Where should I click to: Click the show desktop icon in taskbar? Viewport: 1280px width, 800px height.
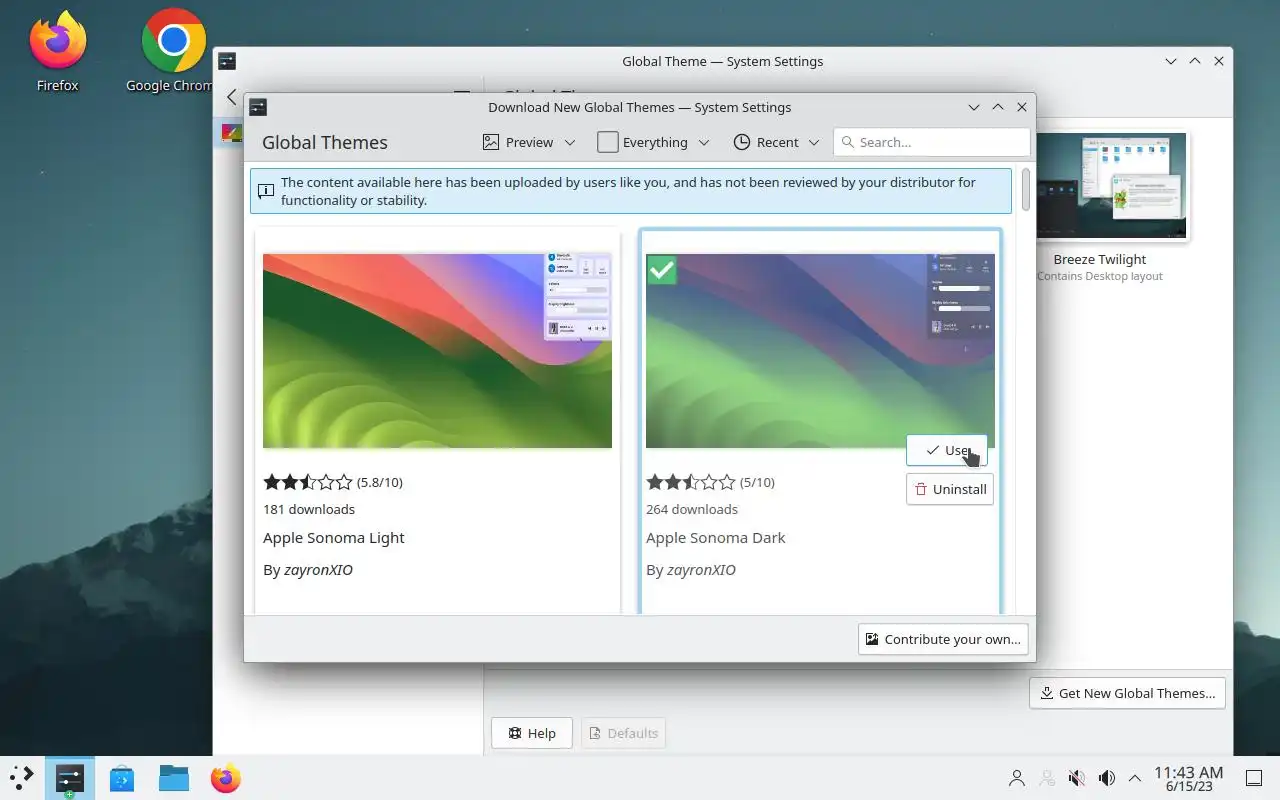pyautogui.click(x=1254, y=778)
